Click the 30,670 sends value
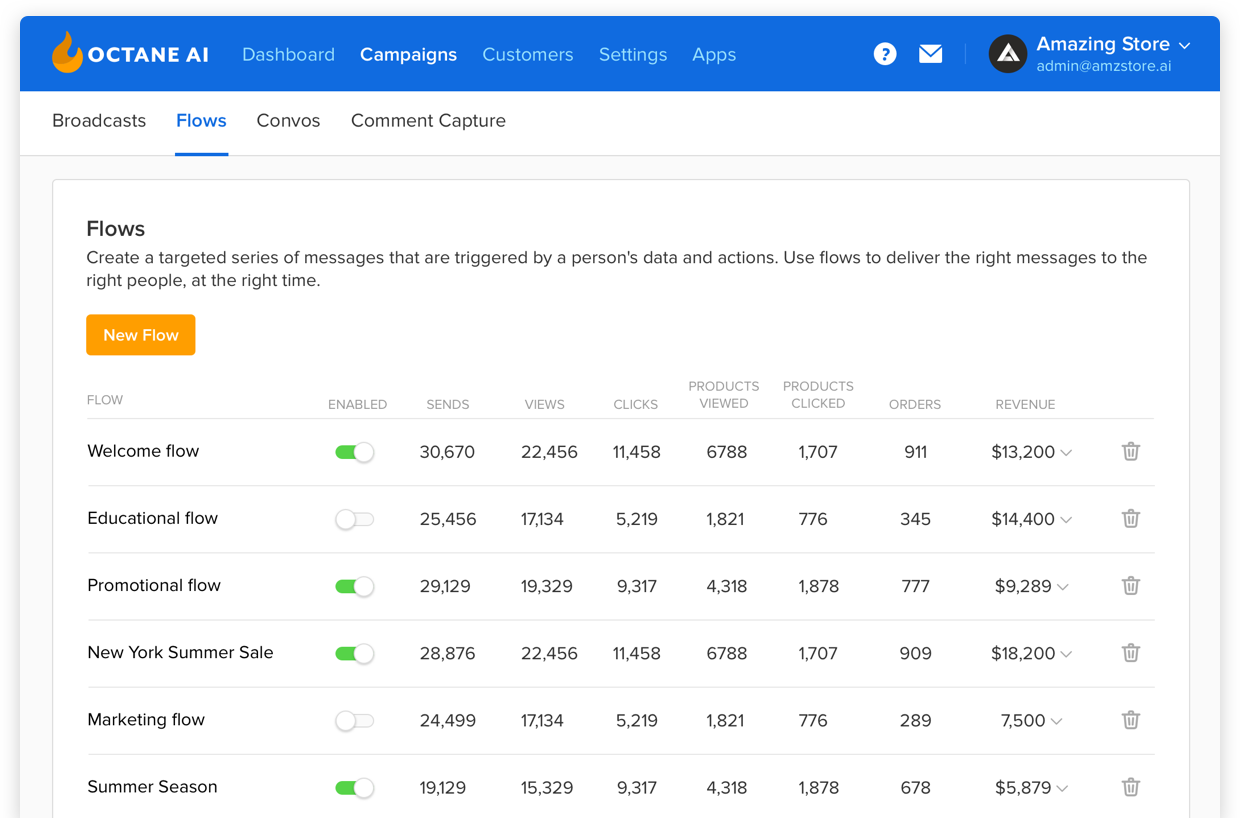This screenshot has height=818, width=1240. (x=447, y=452)
